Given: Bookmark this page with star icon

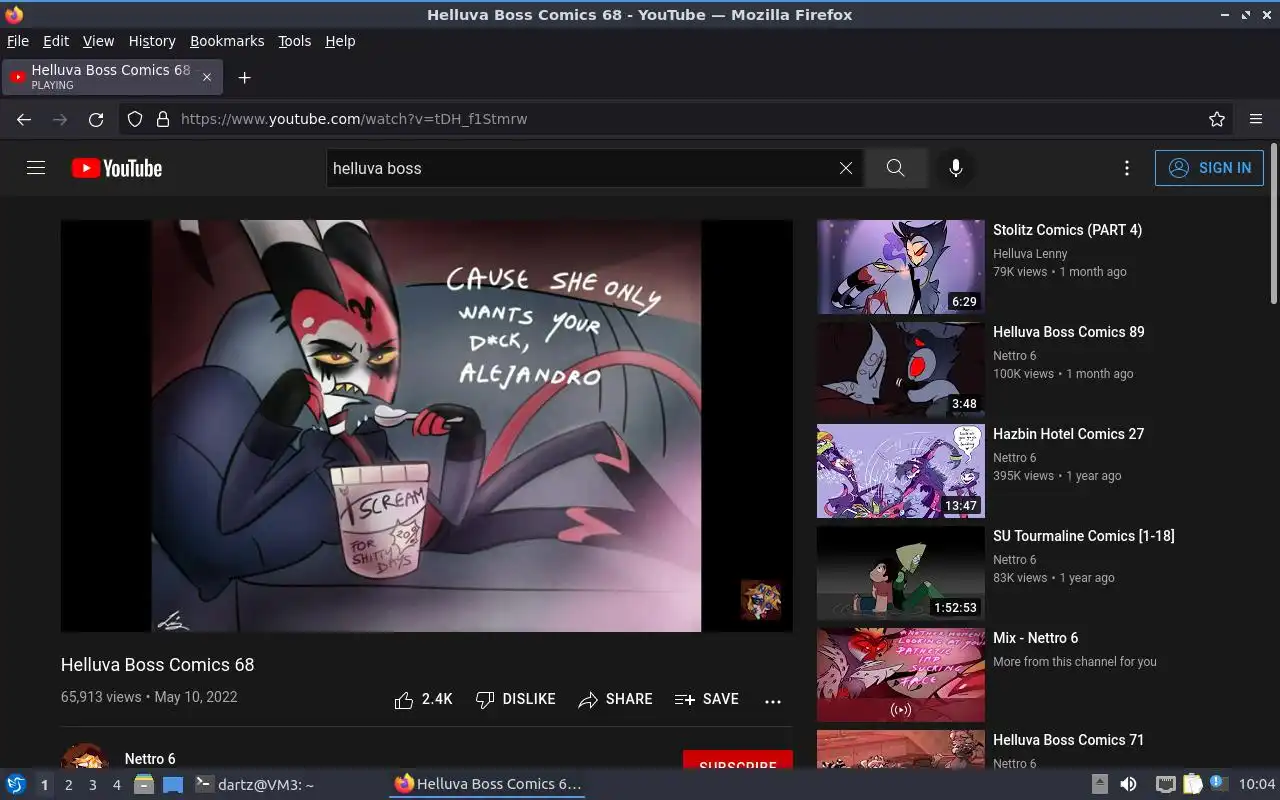Looking at the screenshot, I should (x=1217, y=119).
